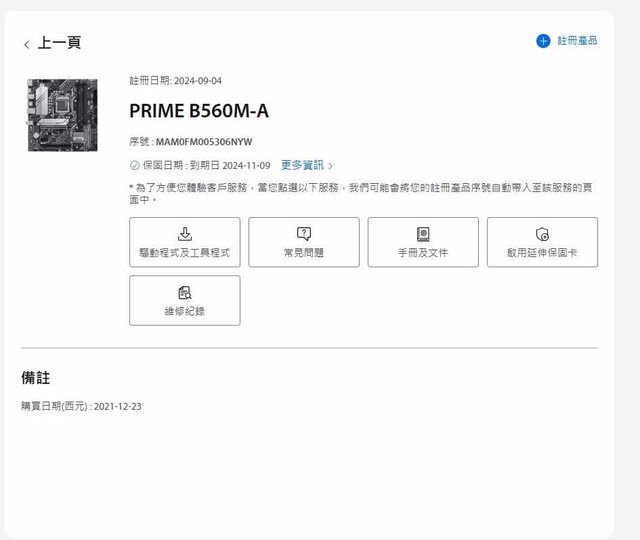
Task: Click the back chevron arrow icon
Action: (x=27, y=44)
